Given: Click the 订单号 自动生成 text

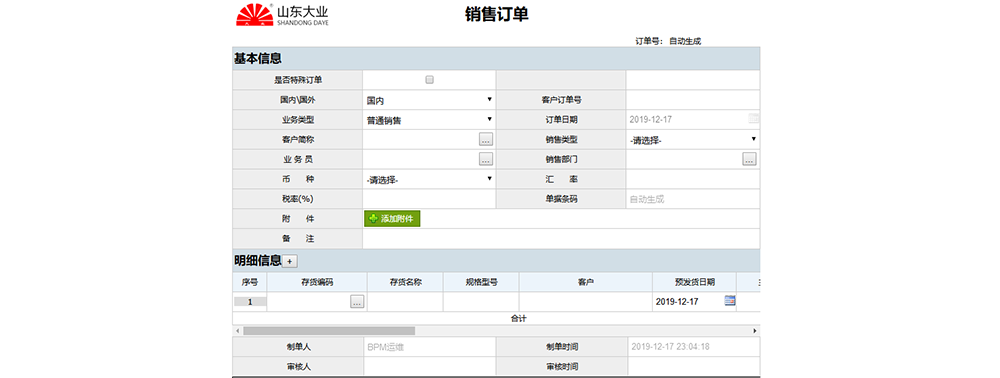Looking at the screenshot, I should (x=668, y=41).
